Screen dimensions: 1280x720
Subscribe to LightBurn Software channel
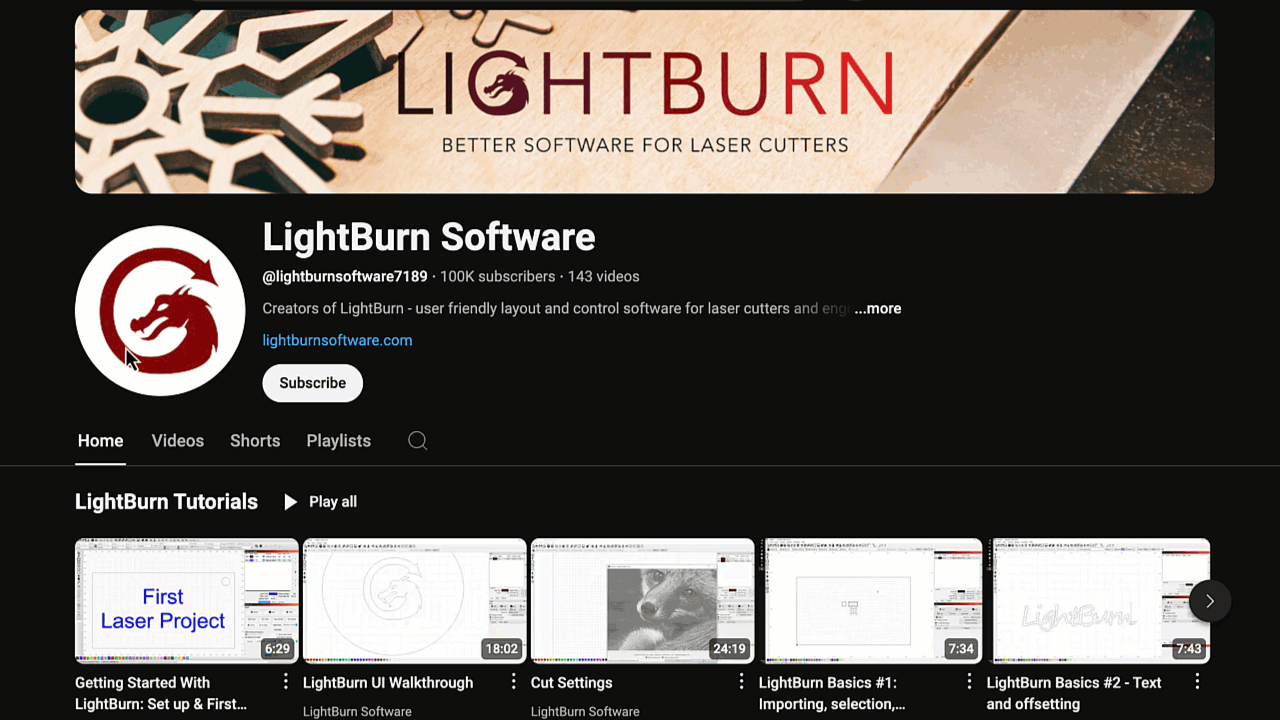tap(312, 383)
